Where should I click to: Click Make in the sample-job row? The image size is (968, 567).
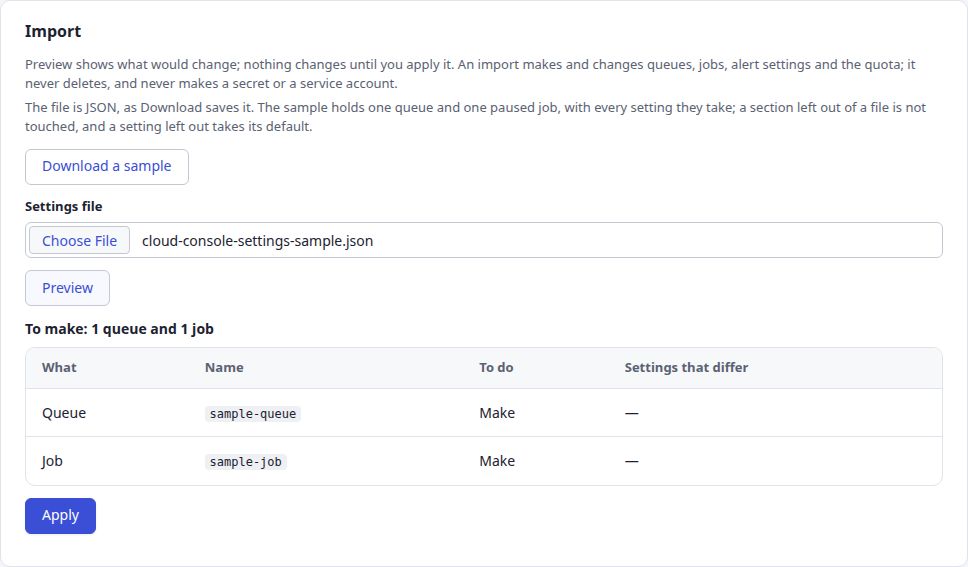coord(497,461)
